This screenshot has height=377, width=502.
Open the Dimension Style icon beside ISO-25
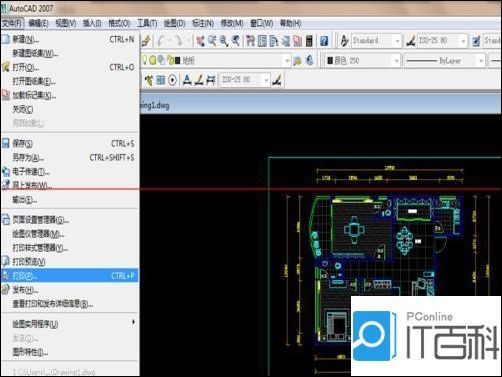(411, 41)
